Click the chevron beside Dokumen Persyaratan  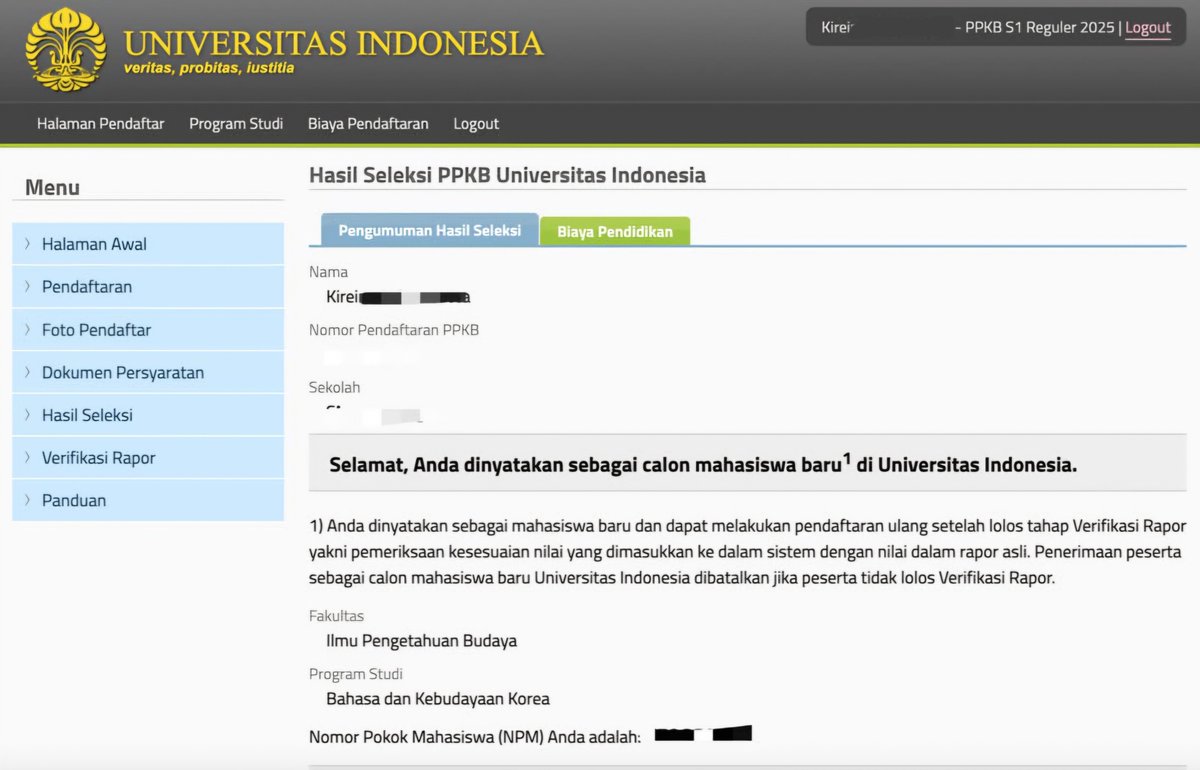[x=27, y=372]
